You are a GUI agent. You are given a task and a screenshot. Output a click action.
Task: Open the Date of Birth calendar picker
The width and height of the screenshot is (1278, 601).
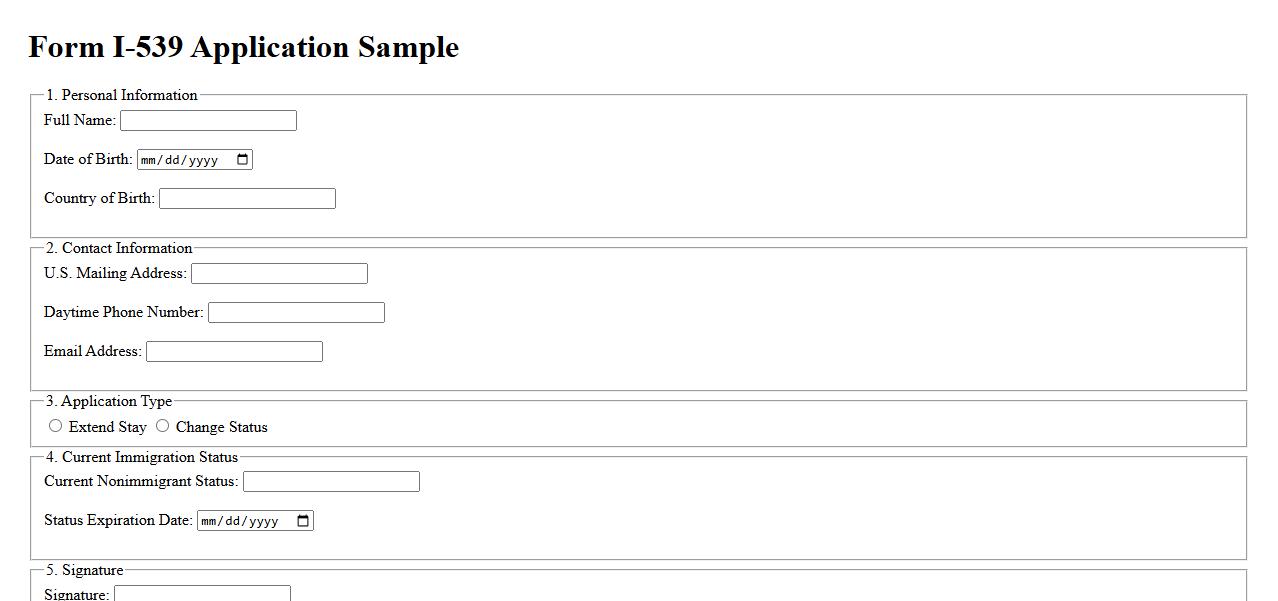[243, 160]
